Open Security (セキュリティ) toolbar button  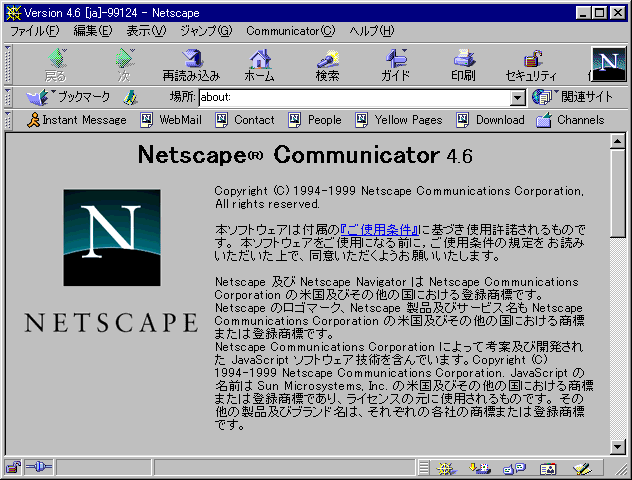click(531, 65)
